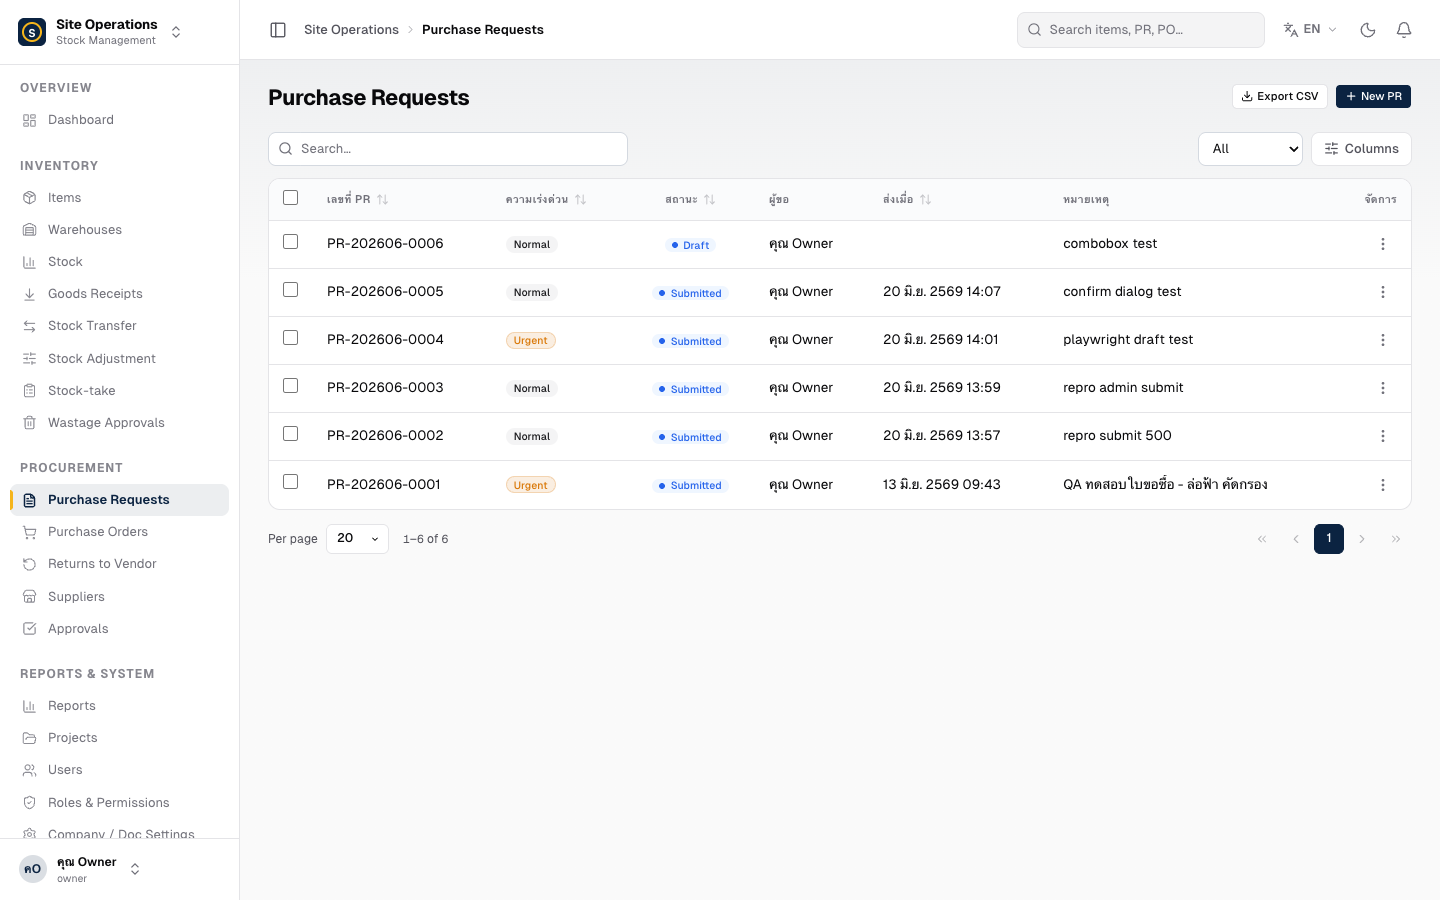Open Approvals in sidebar
Viewport: 1440px width, 900px height.
pos(119,629)
